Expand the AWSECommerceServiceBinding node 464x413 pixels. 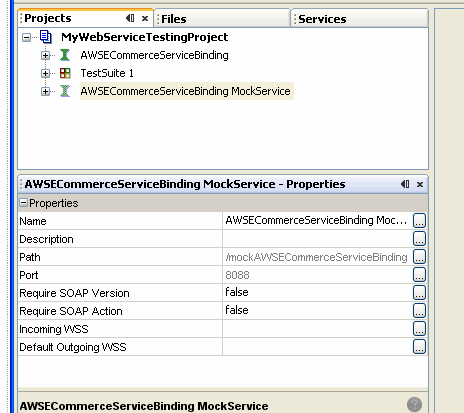(46, 55)
